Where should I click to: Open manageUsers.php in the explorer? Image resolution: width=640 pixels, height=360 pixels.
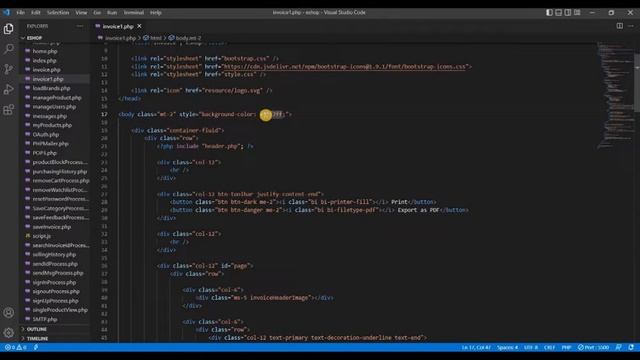(55, 107)
